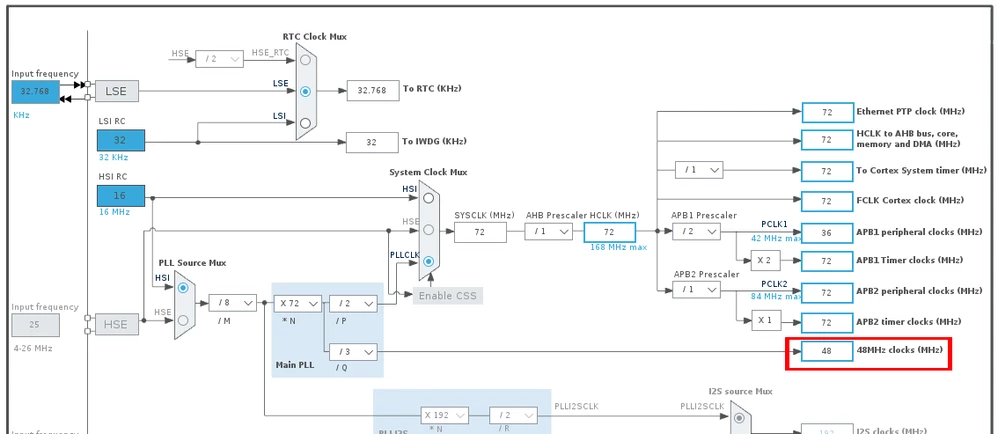Click the To RTC (KHz) output box
The height and width of the screenshot is (434, 998).
pos(372,90)
